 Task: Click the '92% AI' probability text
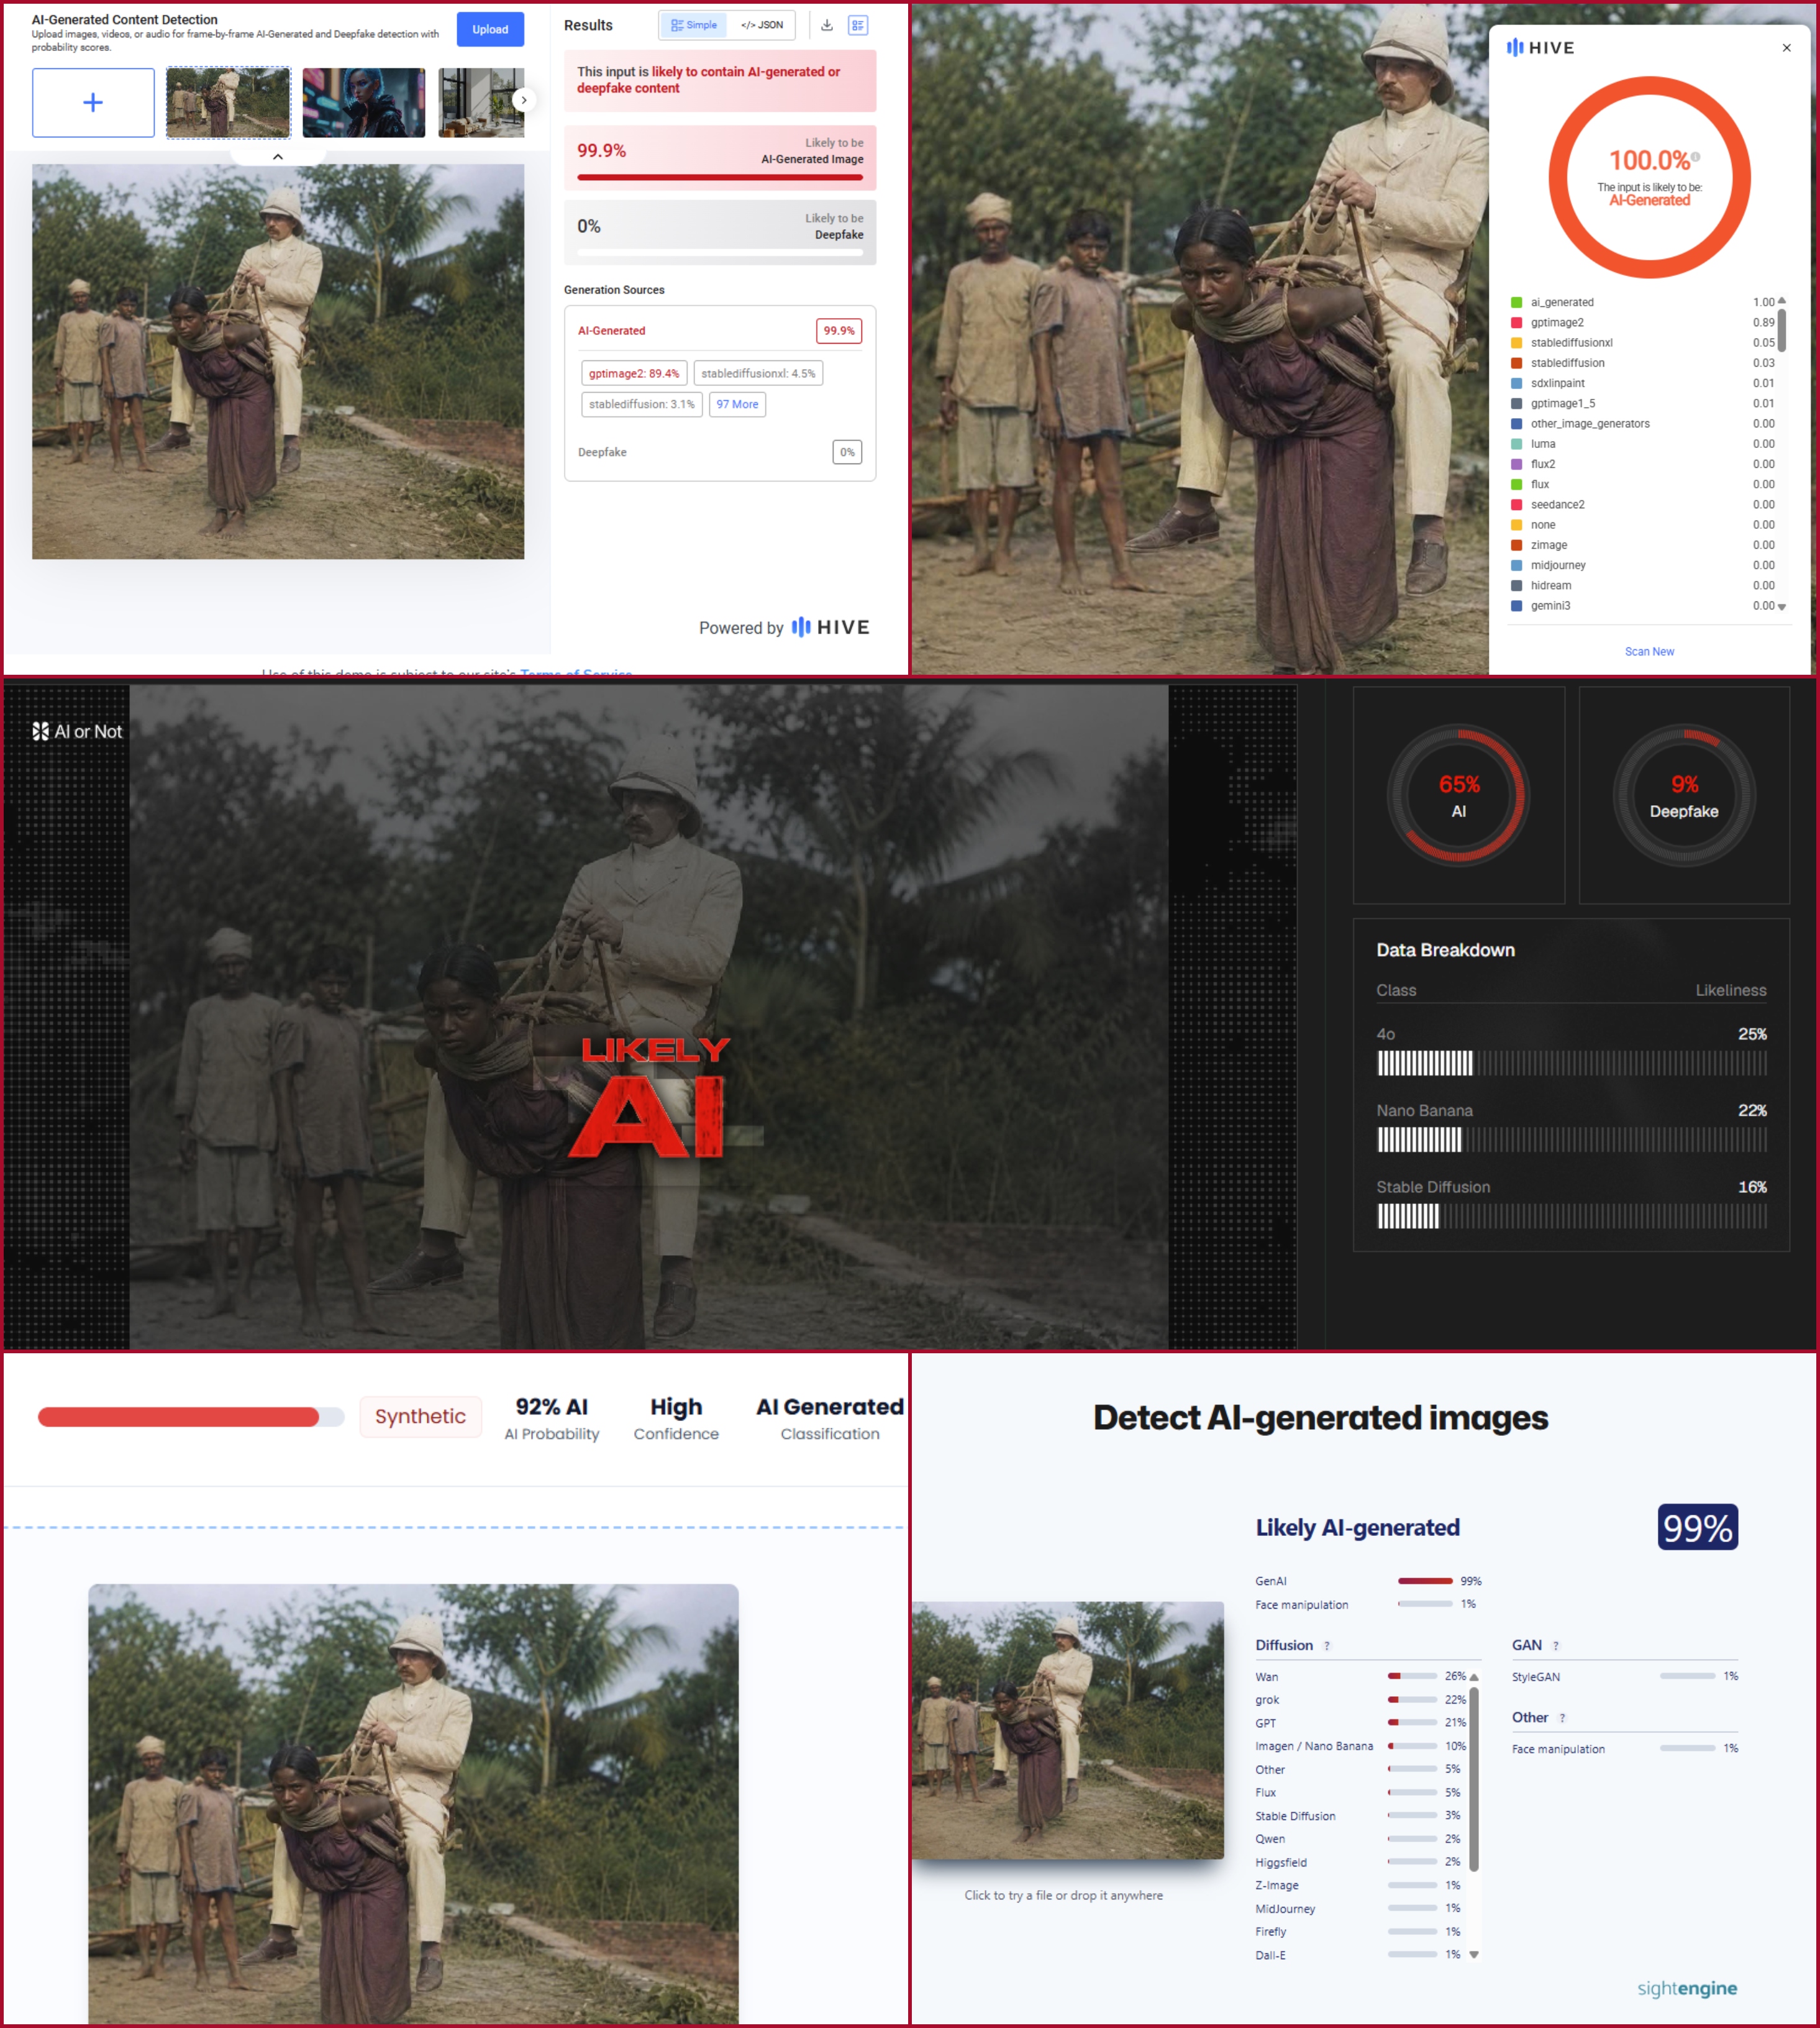(552, 1407)
